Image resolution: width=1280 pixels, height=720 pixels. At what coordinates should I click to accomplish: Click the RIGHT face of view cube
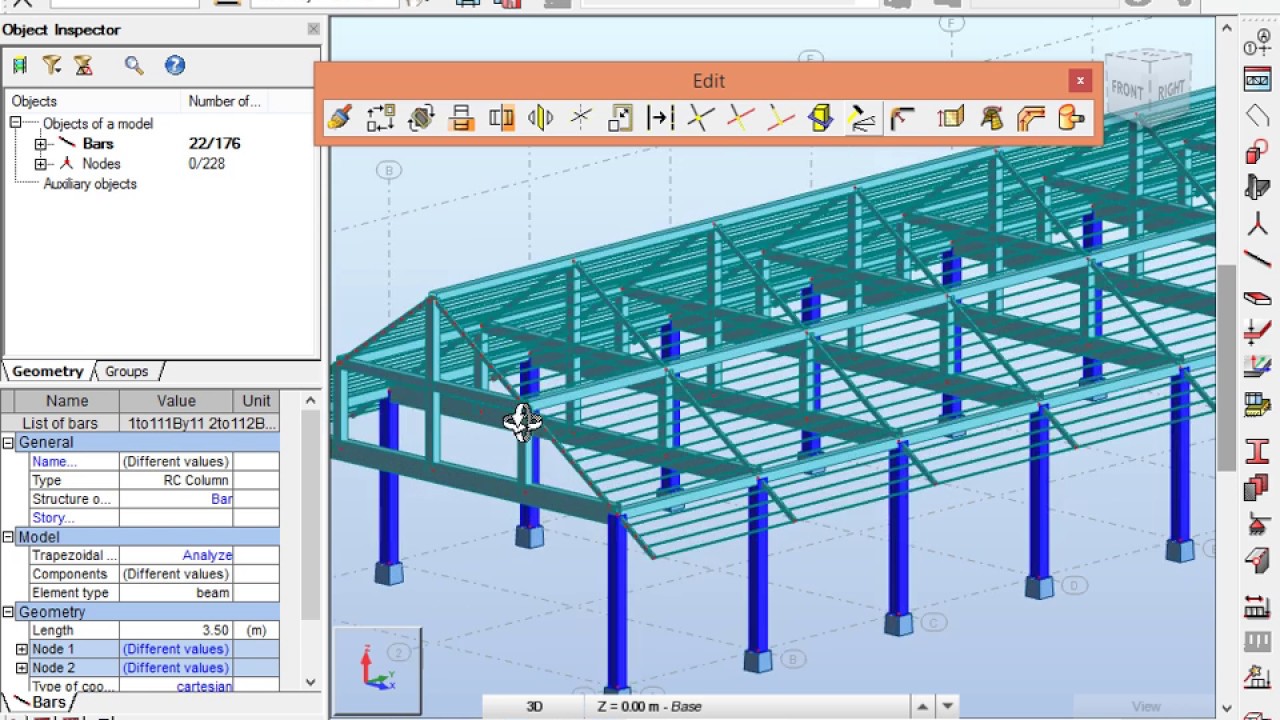pyautogui.click(x=1171, y=90)
